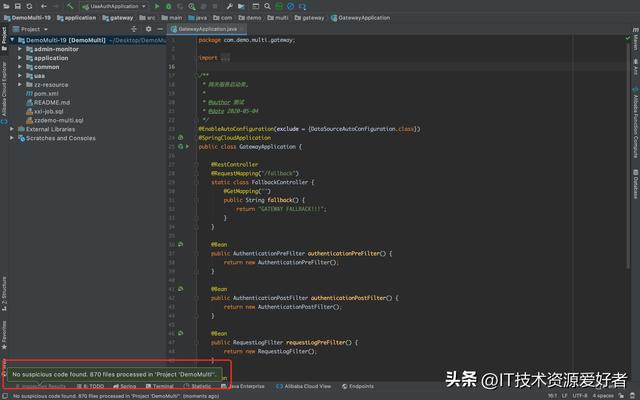Click the green square plugin toolbar icon
Screen dimensions: 640x400
pos(279,6)
